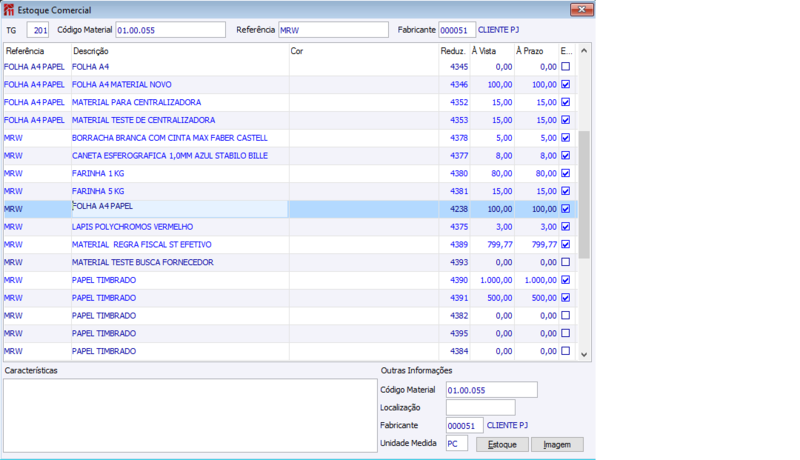Click the Estoque Comercial app icon in title bar
This screenshot has width=800, height=460.
click(9, 10)
